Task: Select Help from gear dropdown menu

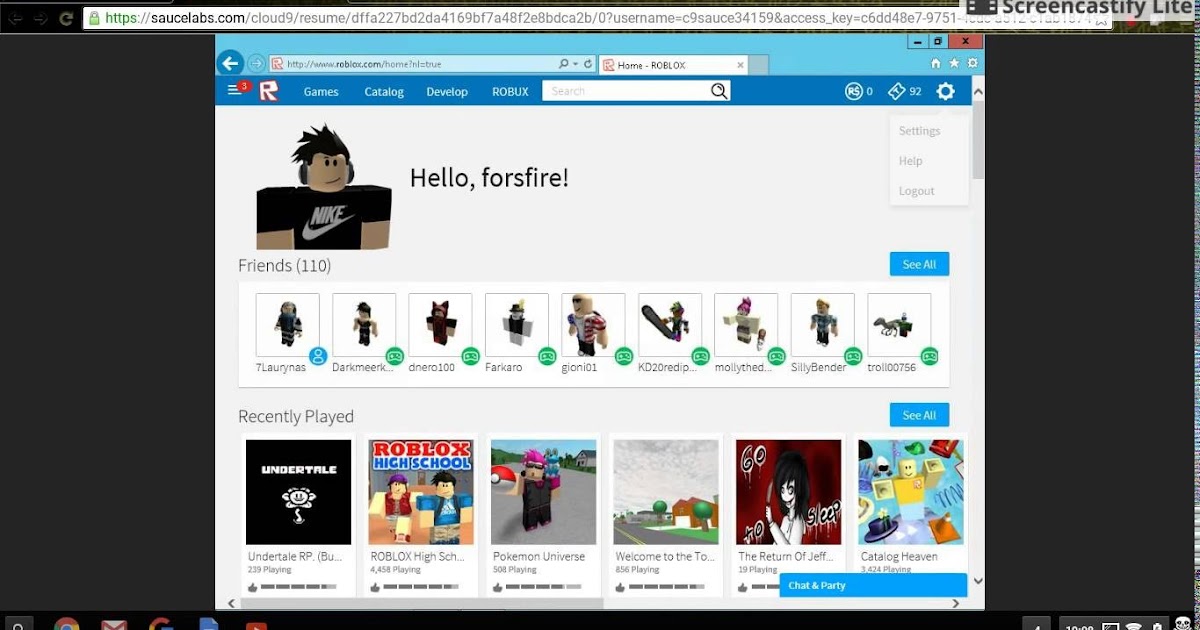Action: 910,161
